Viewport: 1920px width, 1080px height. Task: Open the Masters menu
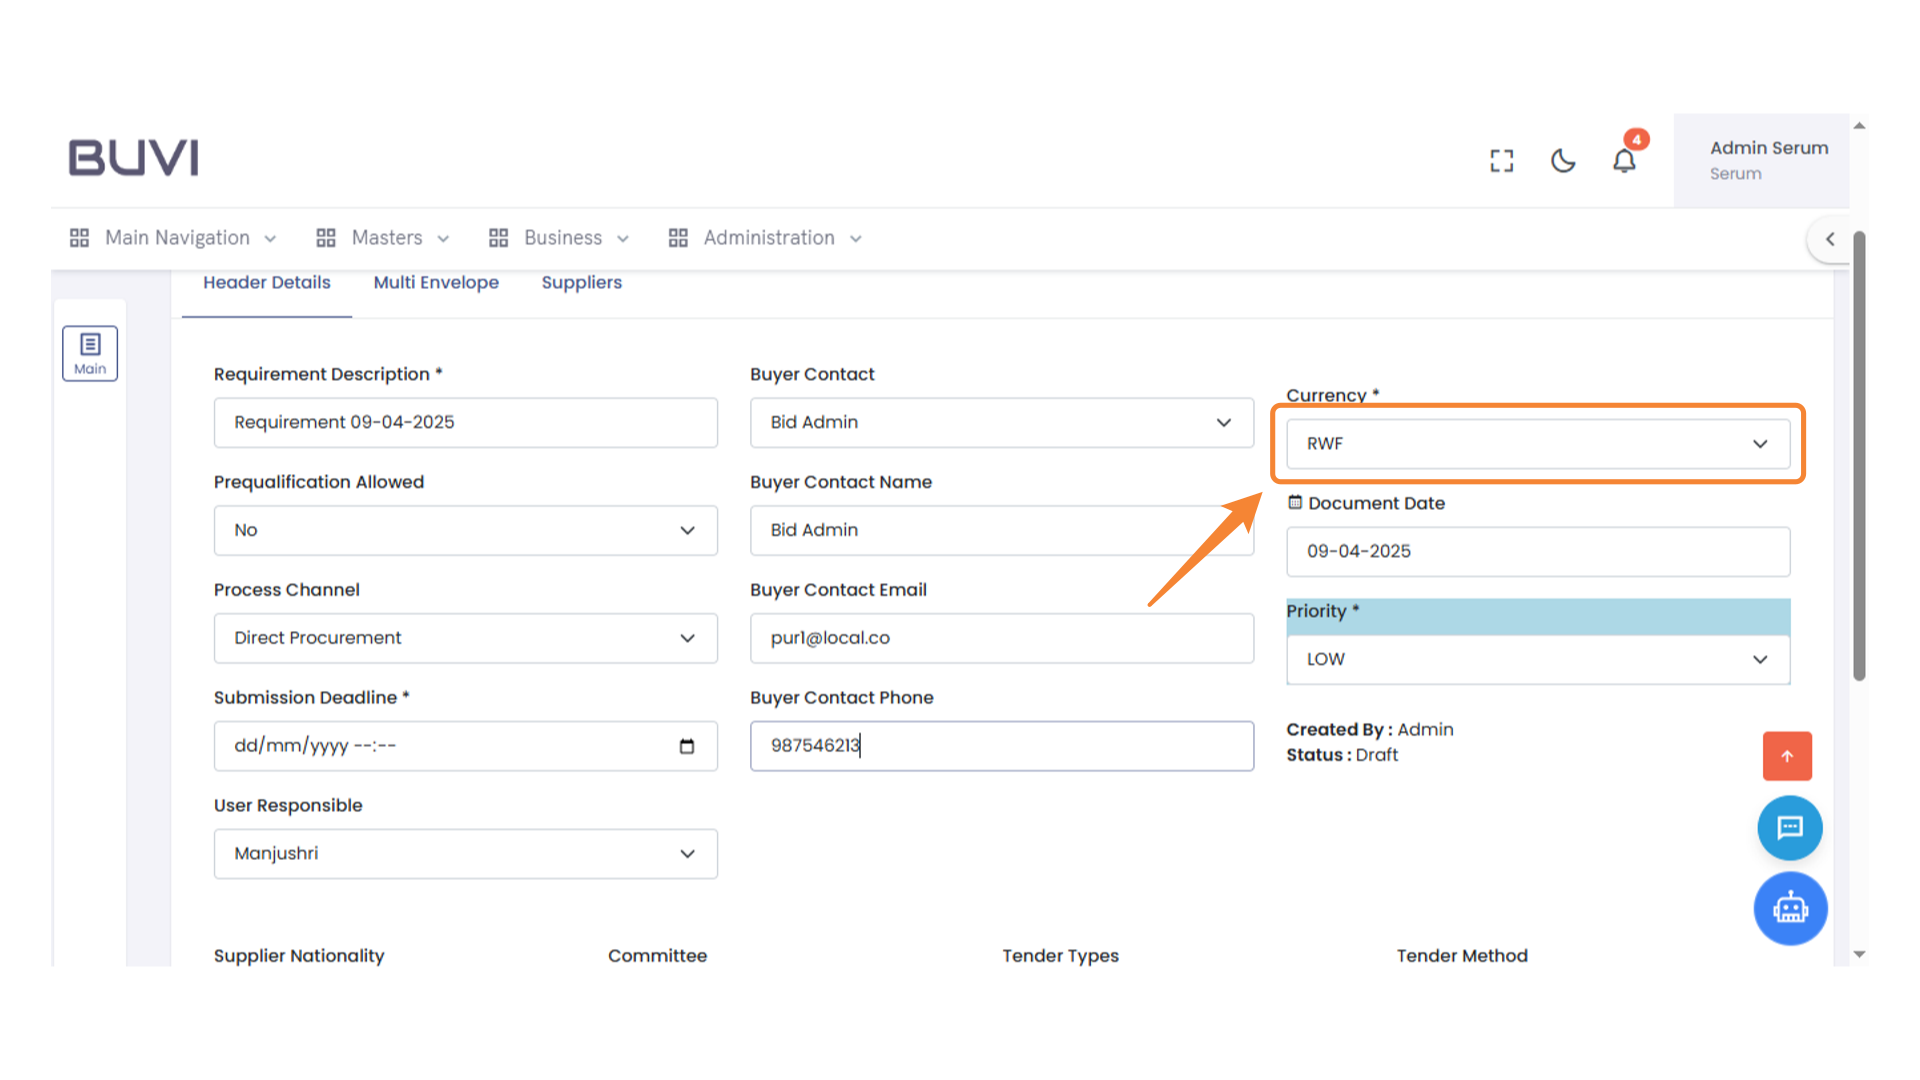(x=385, y=238)
